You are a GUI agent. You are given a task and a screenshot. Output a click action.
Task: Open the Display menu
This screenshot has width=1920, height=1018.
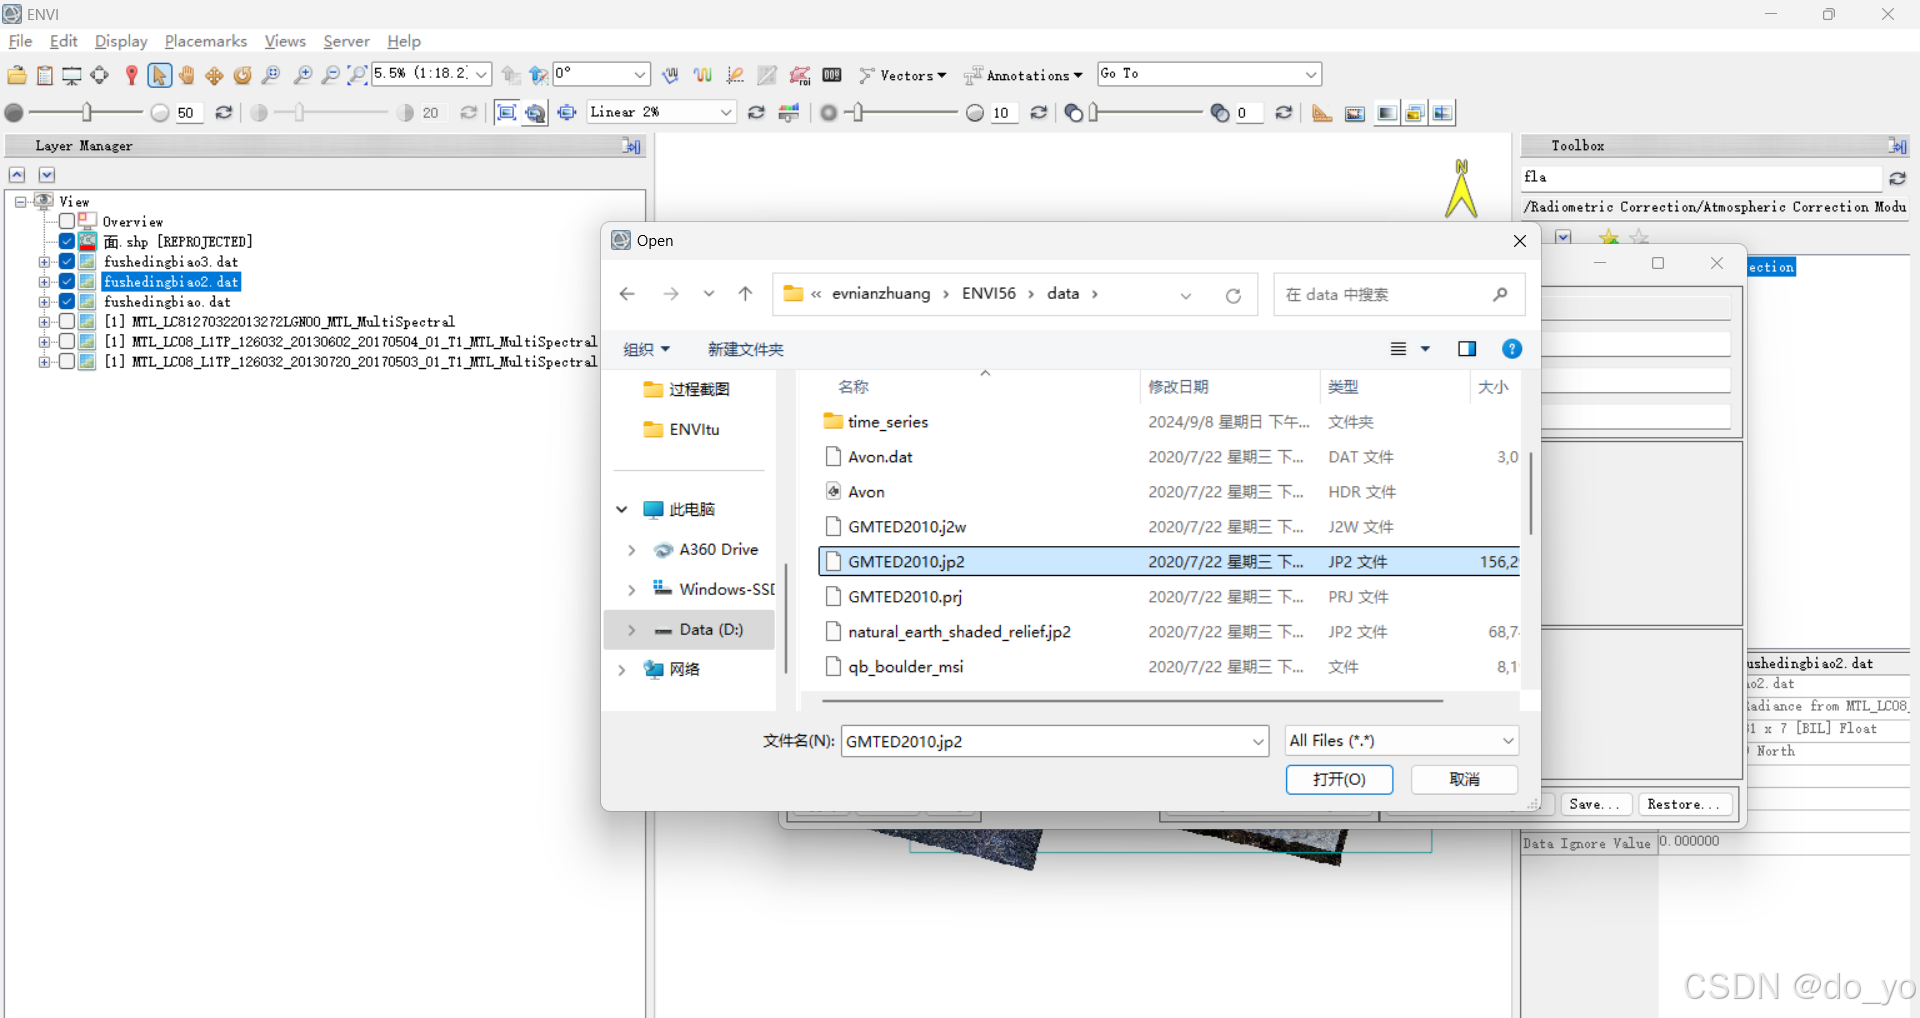[121, 41]
